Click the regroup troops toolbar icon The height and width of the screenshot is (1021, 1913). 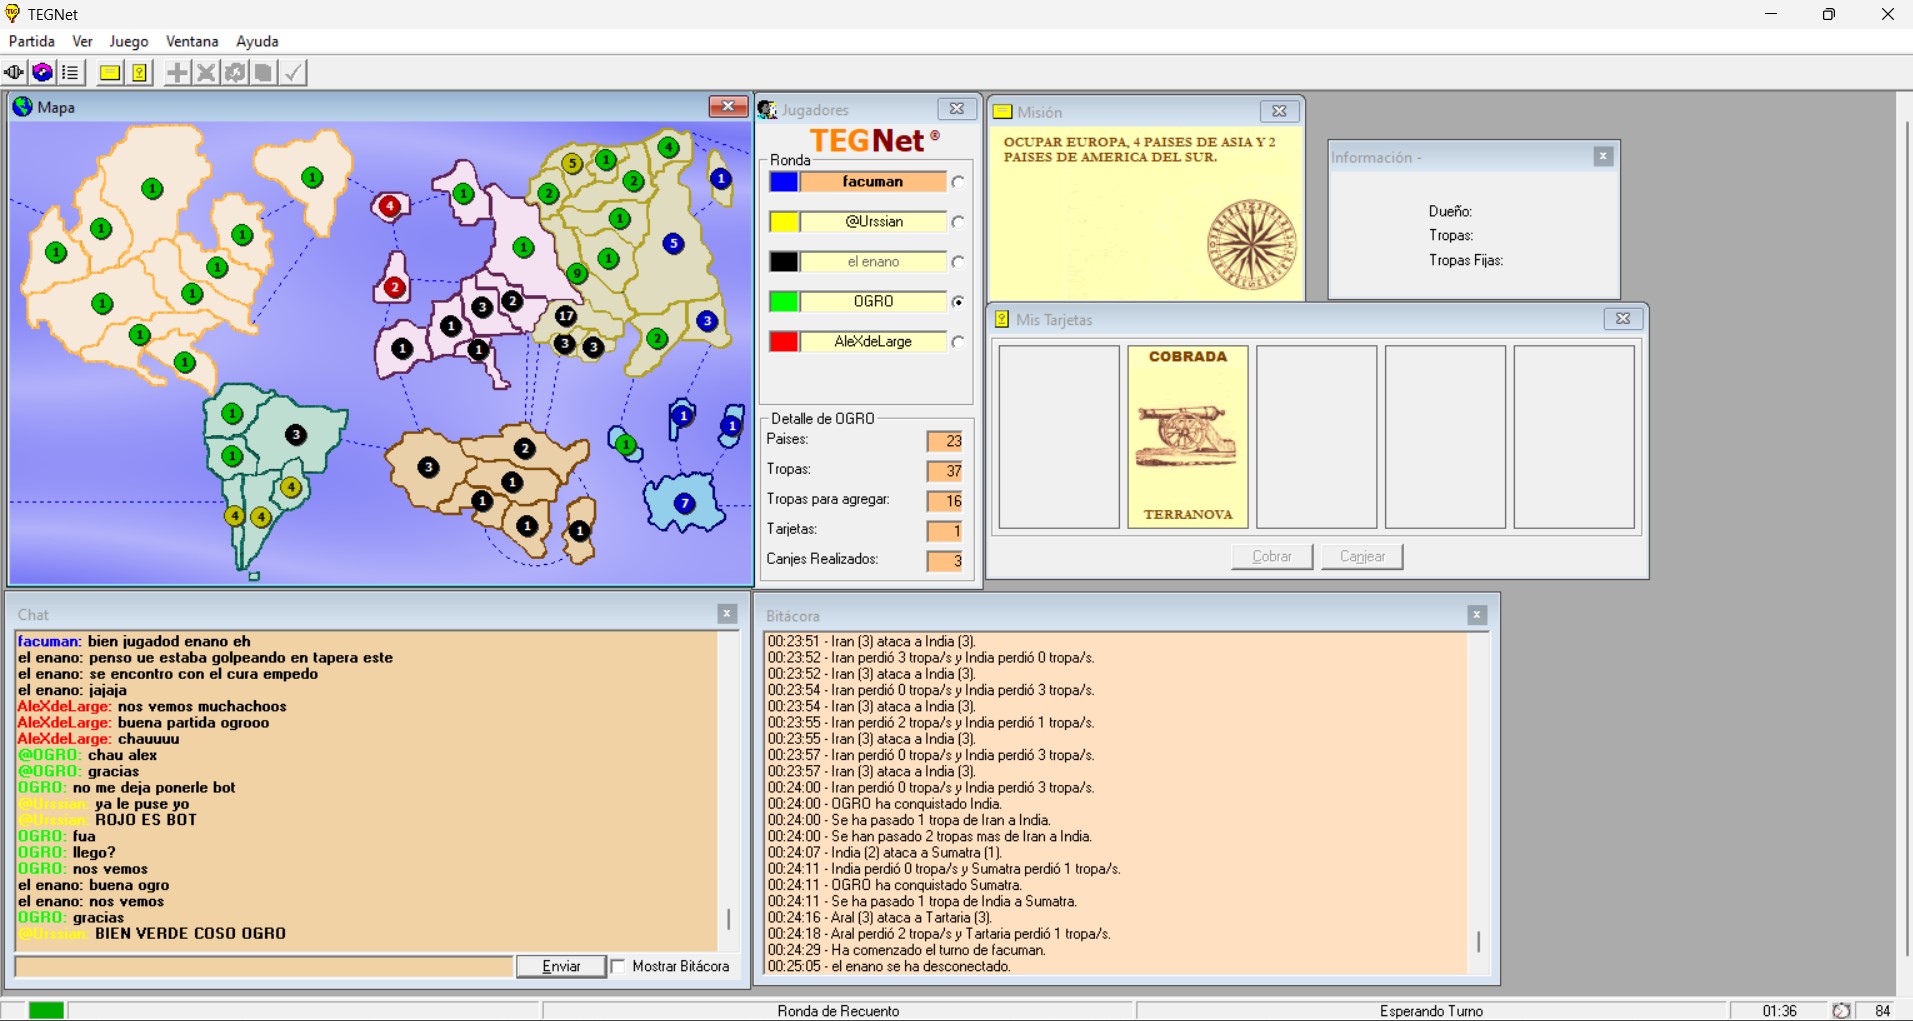click(x=235, y=72)
